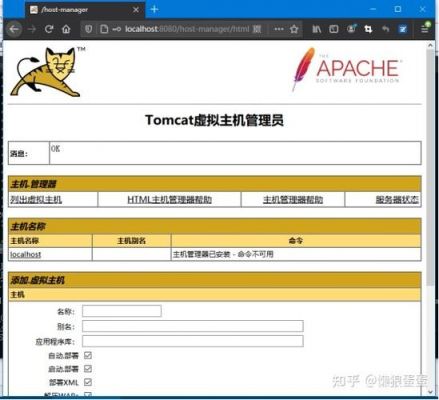
Task: Click the screenshot crop tool icon
Action: [368, 29]
